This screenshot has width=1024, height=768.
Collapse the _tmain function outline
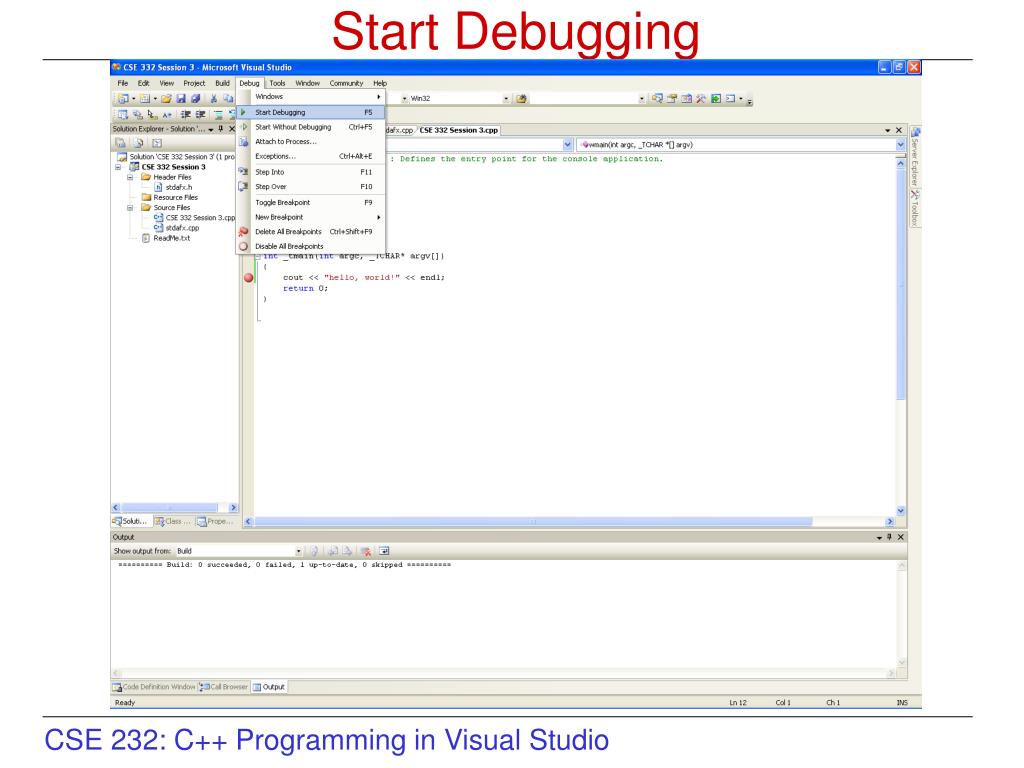258,256
